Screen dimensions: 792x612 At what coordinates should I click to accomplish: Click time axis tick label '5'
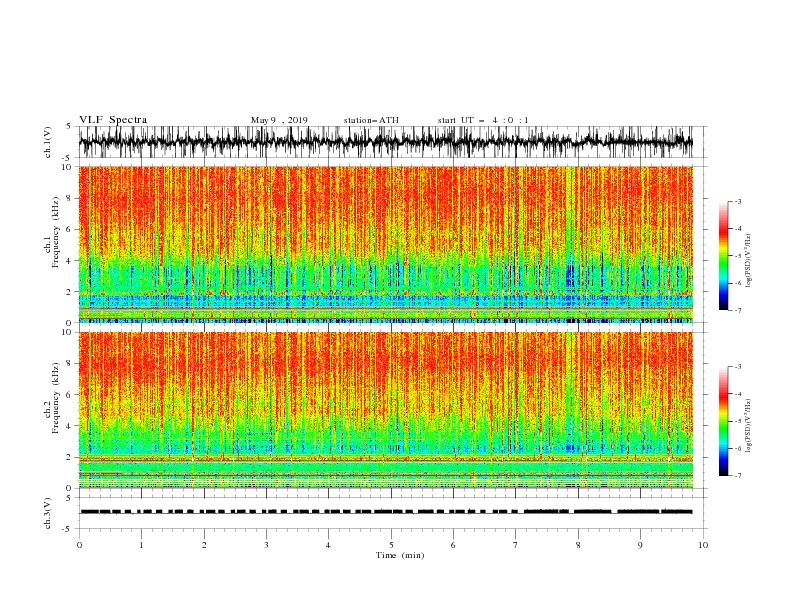point(391,545)
